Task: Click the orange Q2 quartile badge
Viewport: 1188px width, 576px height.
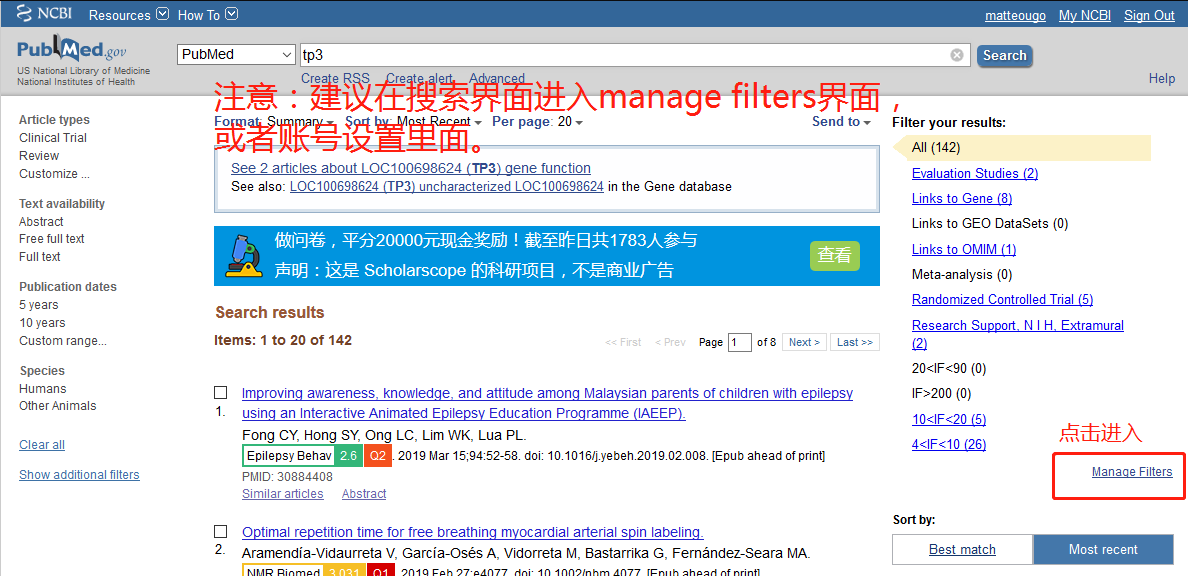Action: [378, 455]
